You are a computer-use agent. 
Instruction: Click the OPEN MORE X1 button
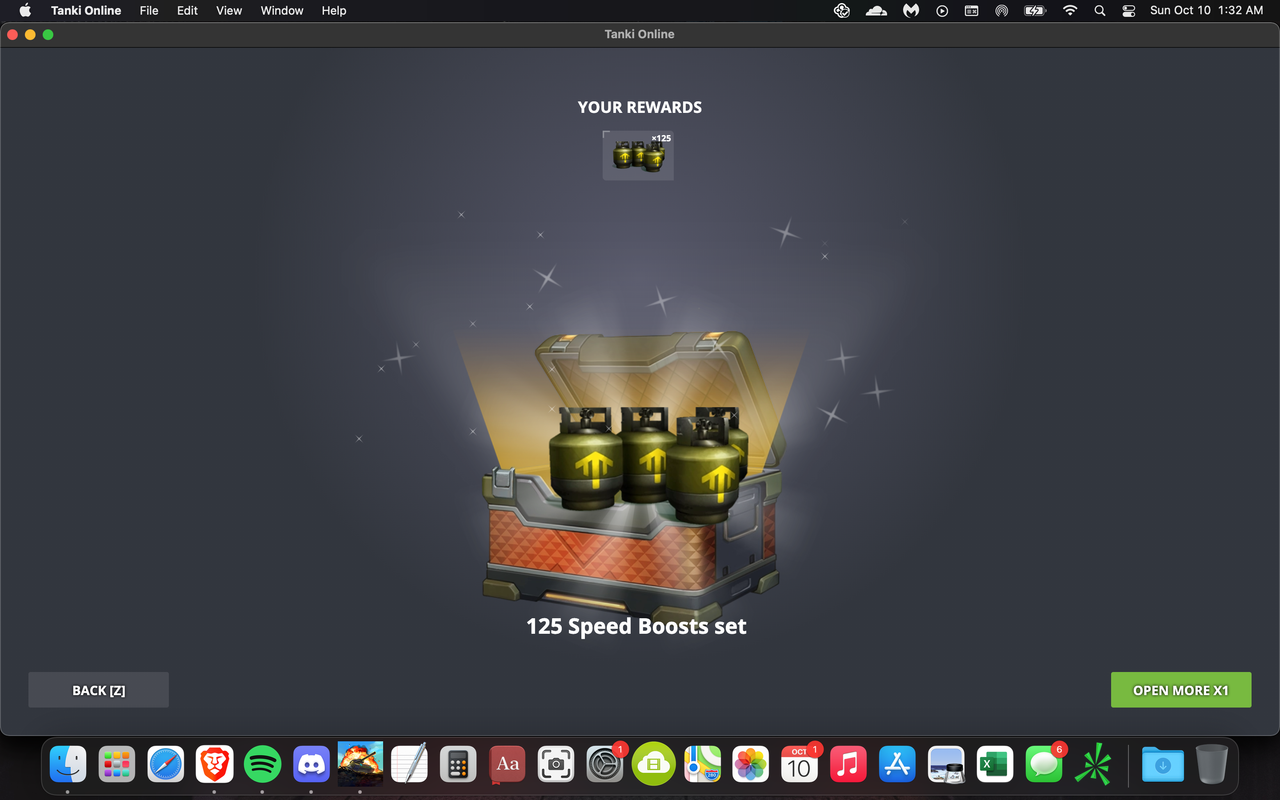coord(1181,690)
